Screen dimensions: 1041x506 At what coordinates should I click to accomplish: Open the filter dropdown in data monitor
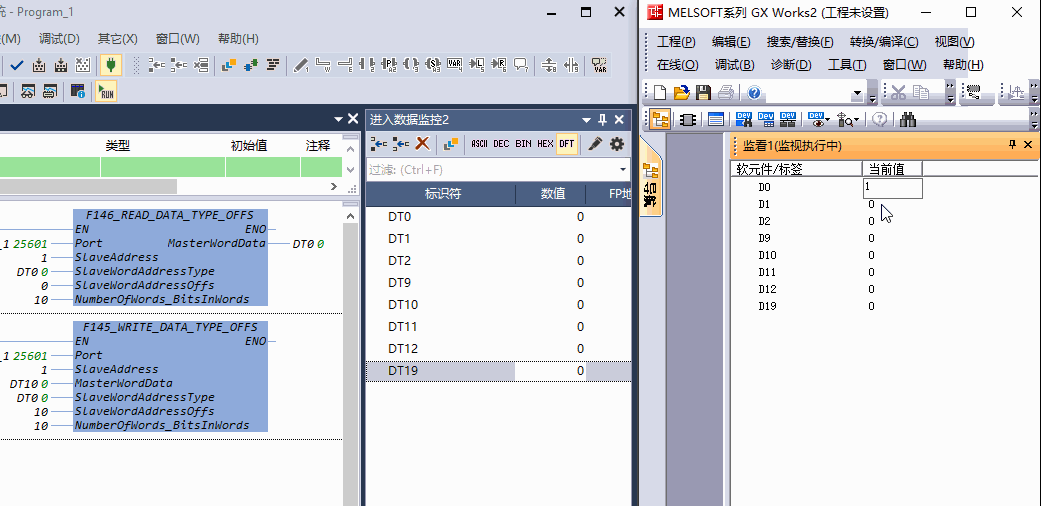point(623,170)
